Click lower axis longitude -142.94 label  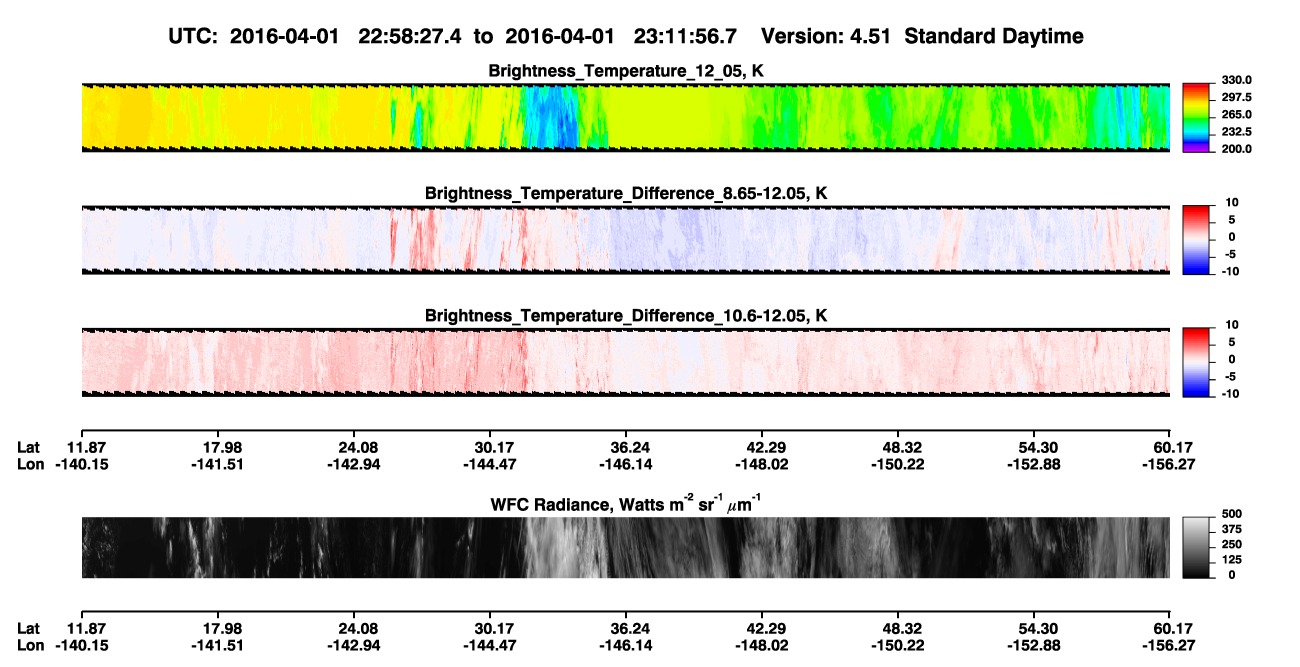(x=355, y=646)
